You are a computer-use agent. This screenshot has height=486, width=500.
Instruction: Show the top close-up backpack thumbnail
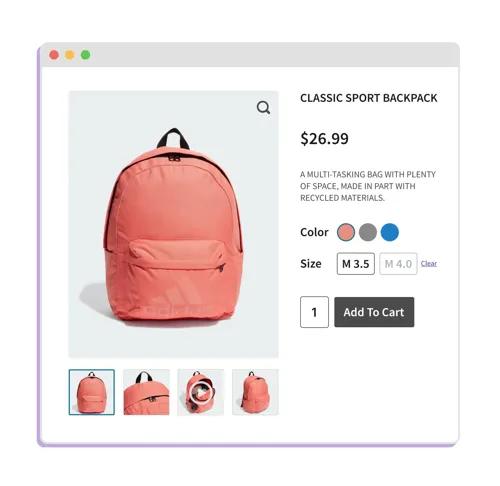(x=146, y=392)
